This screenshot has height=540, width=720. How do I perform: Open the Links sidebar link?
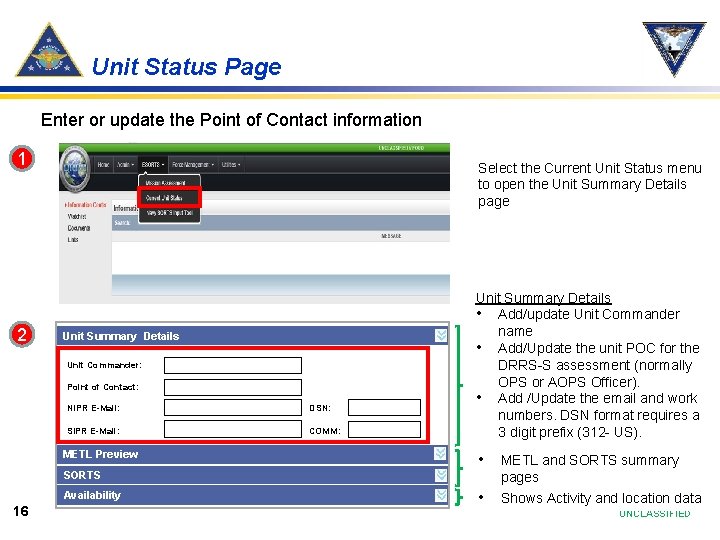pos(73,239)
